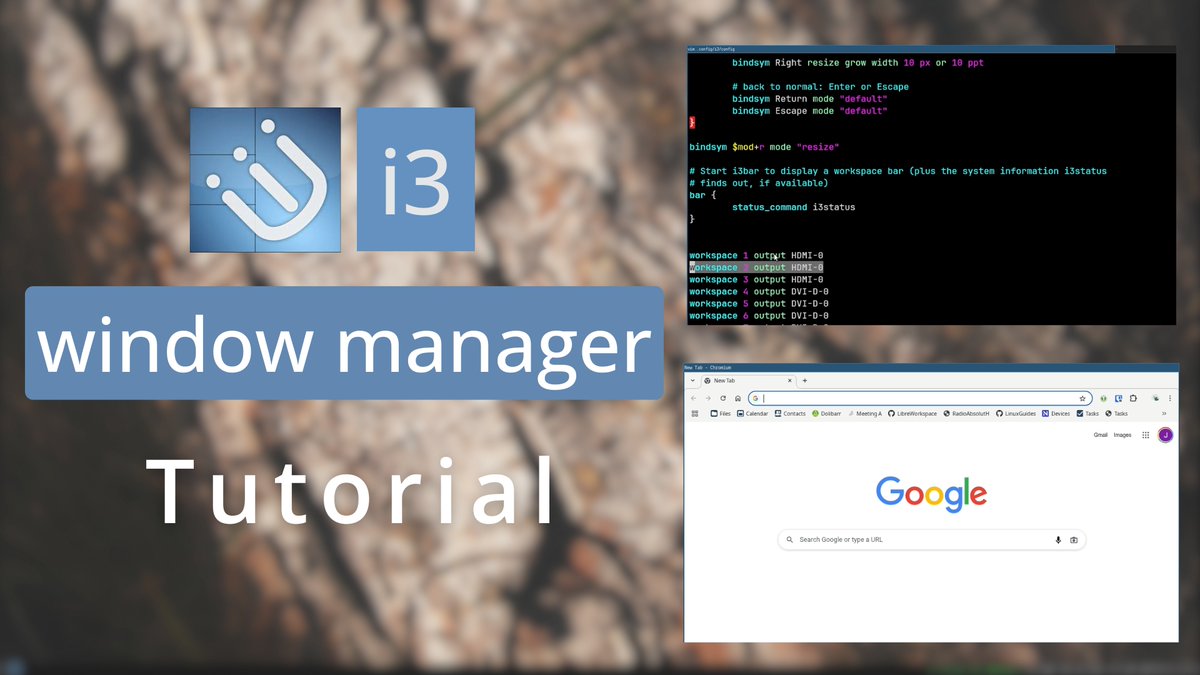Click the microphone voice search icon
The width and height of the screenshot is (1200, 675).
click(1058, 540)
